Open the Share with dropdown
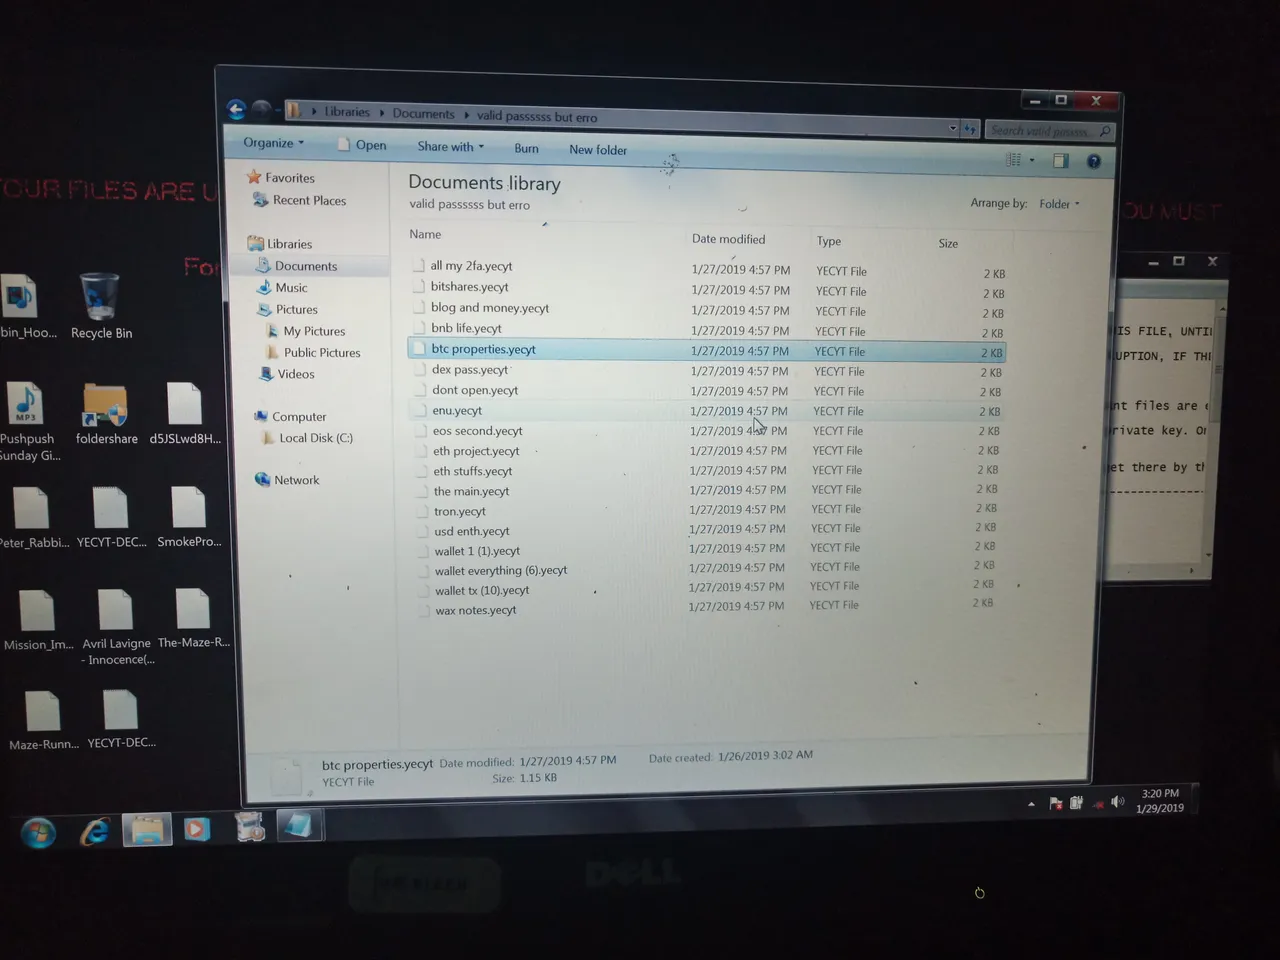Screen dimensions: 1280x960 click(450, 147)
